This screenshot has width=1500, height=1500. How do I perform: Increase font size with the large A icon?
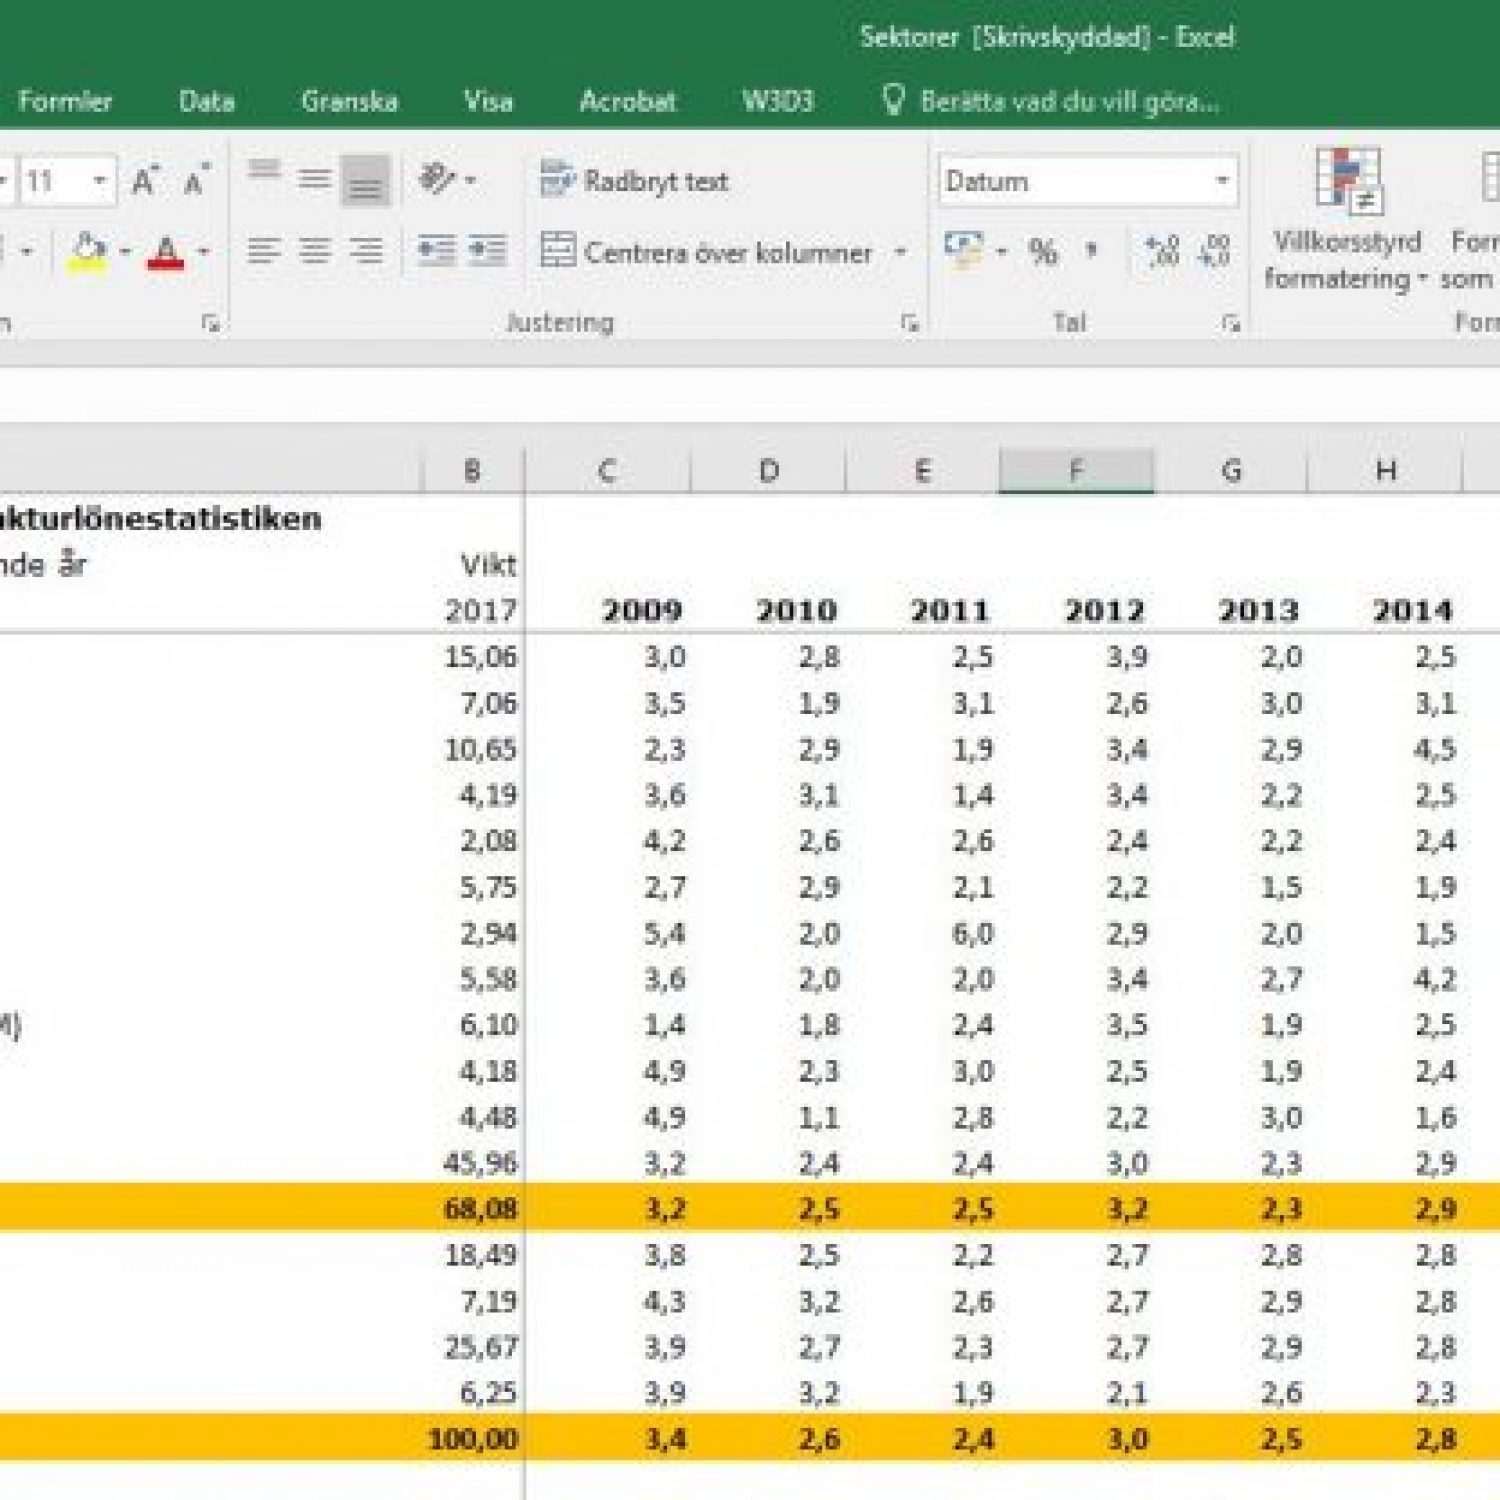(x=145, y=181)
